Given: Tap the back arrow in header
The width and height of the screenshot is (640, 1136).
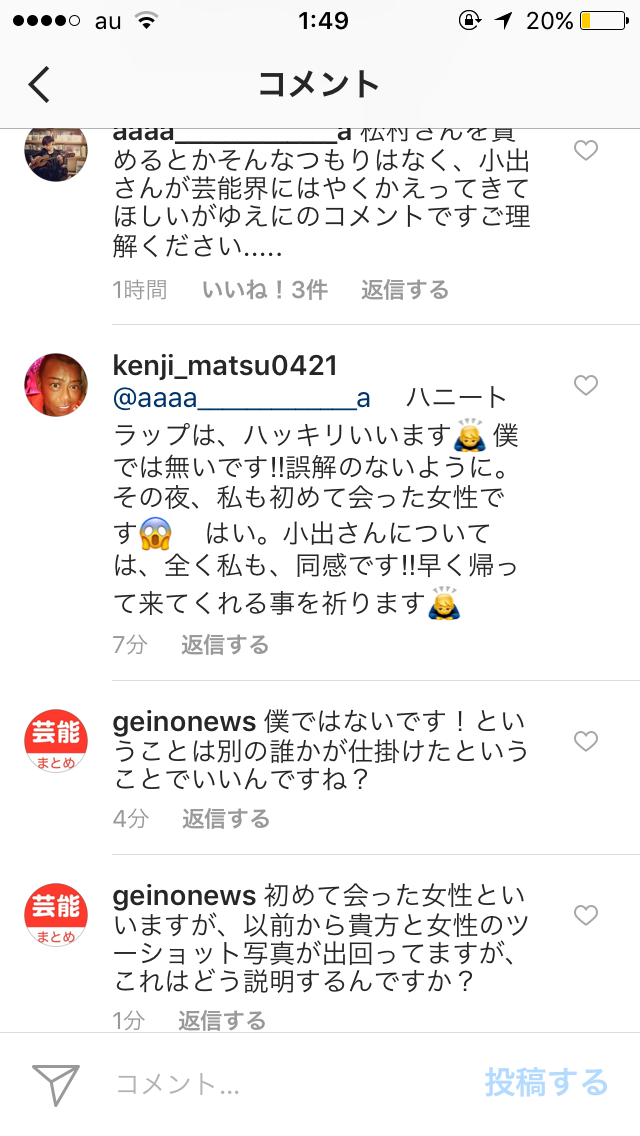Looking at the screenshot, I should 39,85.
